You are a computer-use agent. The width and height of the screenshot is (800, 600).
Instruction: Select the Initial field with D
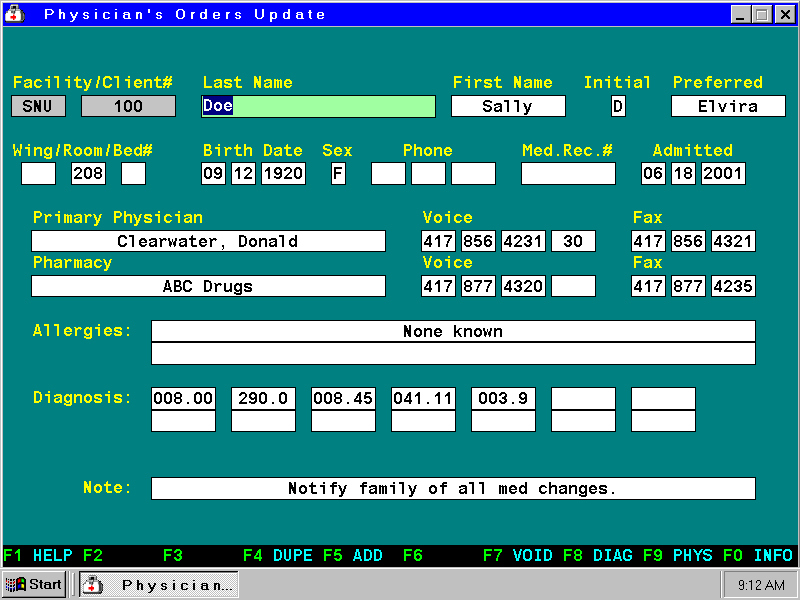[x=618, y=106]
